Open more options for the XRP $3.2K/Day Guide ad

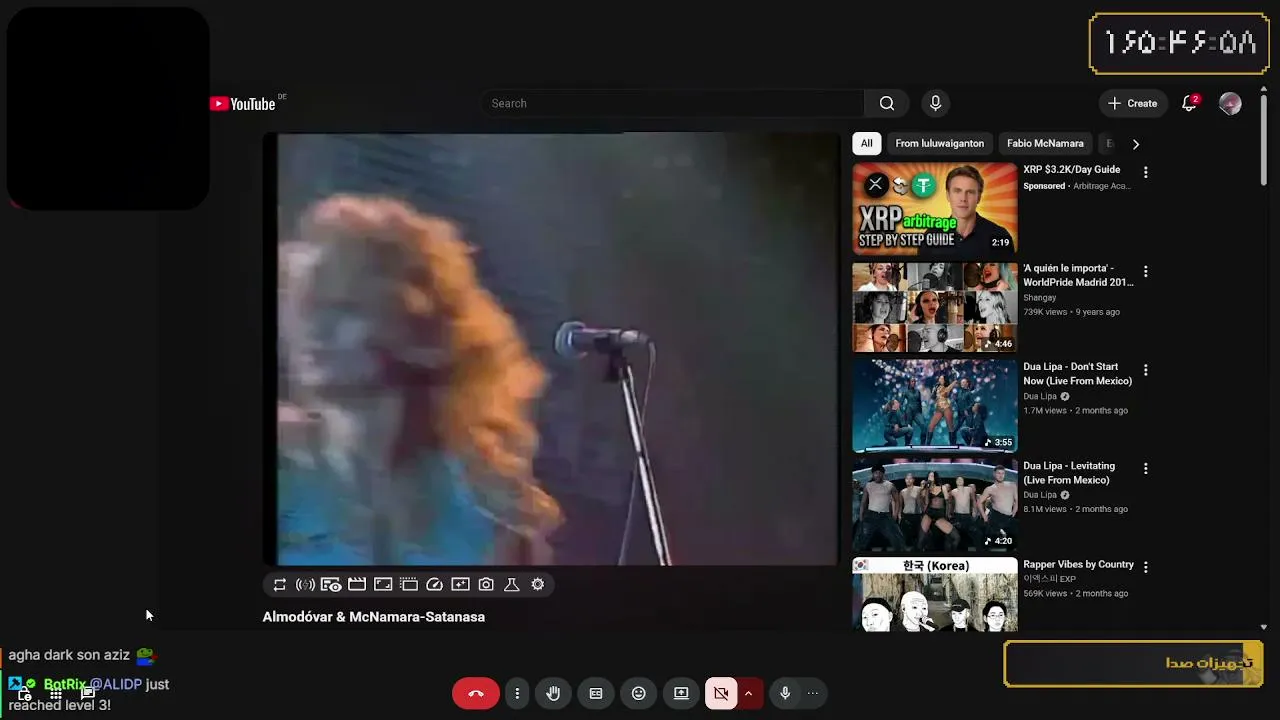pyautogui.click(x=1146, y=172)
